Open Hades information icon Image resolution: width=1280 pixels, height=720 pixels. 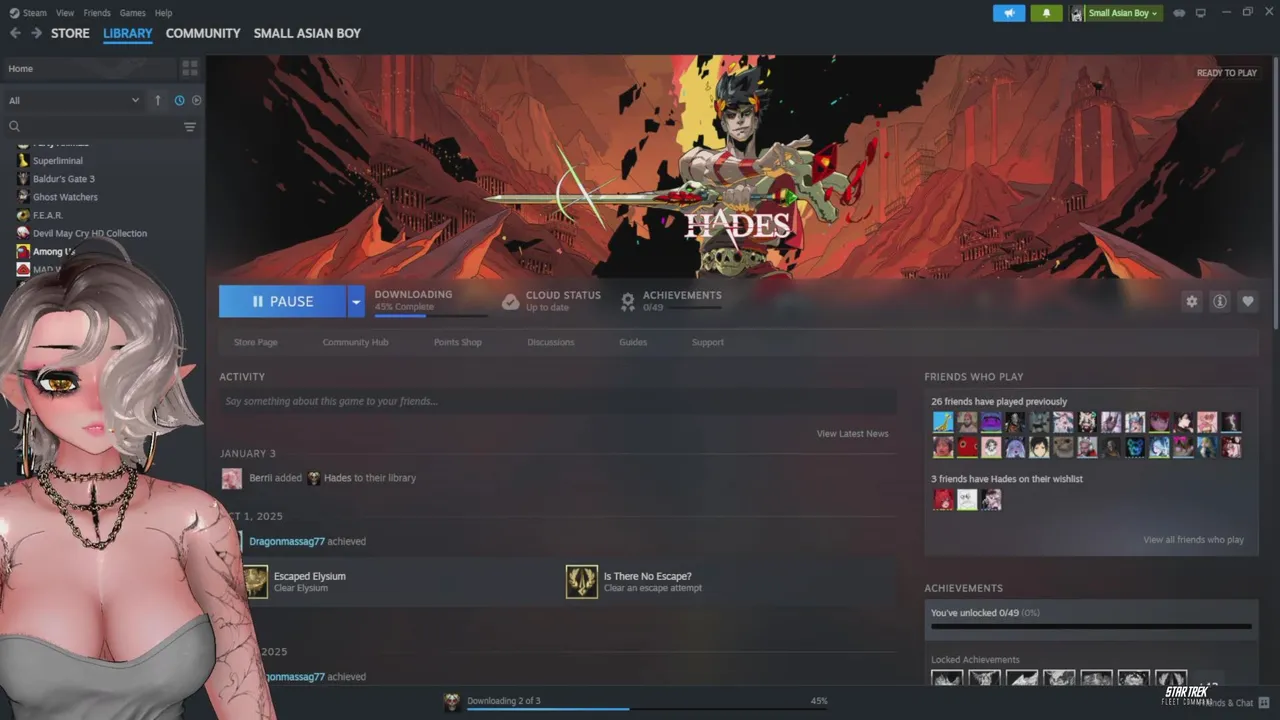[1219, 301]
